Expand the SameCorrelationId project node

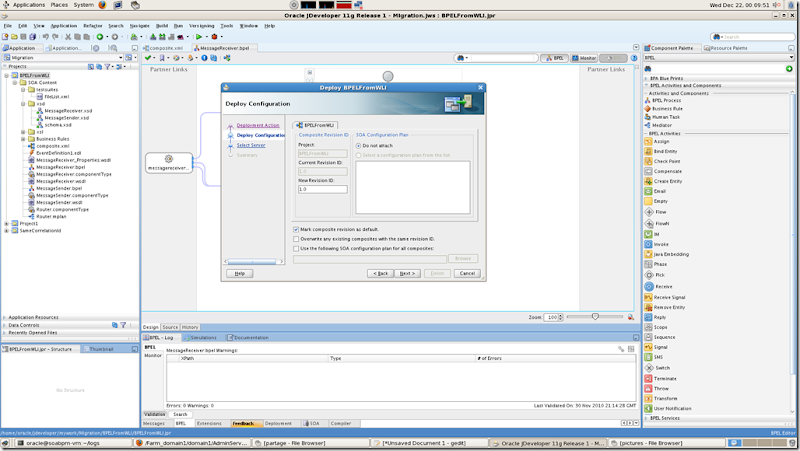point(7,231)
